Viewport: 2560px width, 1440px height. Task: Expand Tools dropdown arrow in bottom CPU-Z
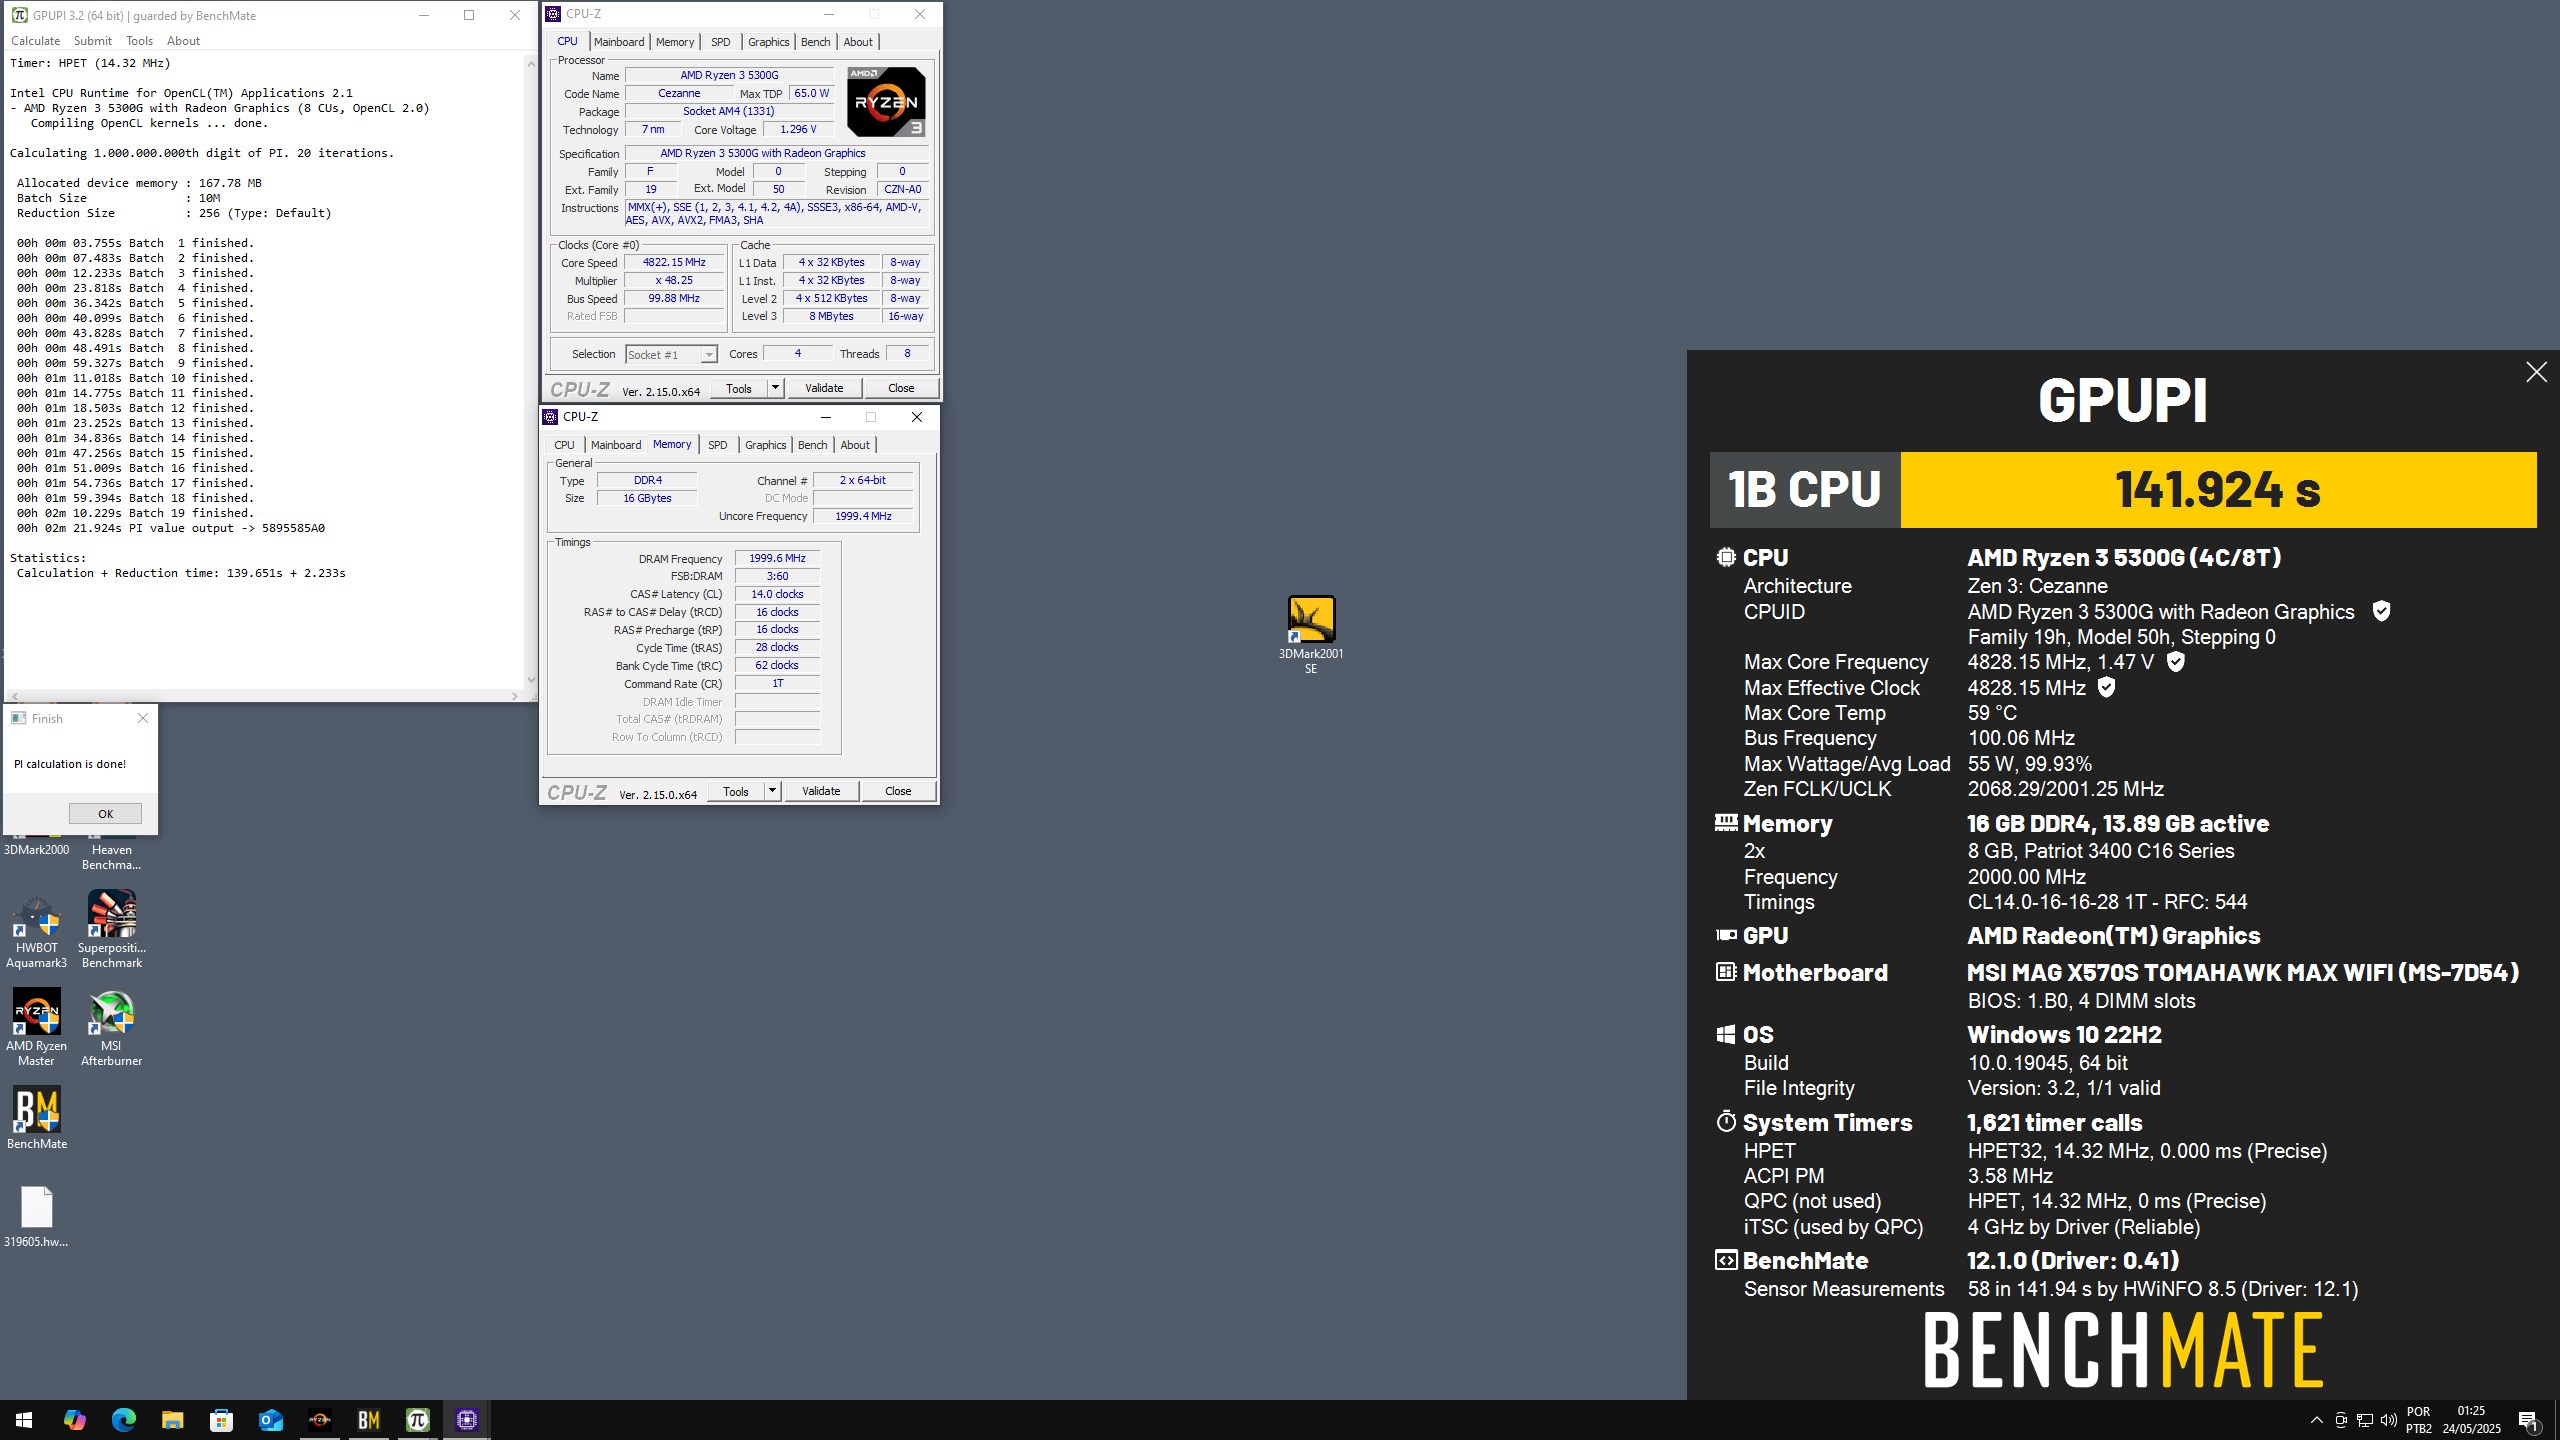(772, 791)
